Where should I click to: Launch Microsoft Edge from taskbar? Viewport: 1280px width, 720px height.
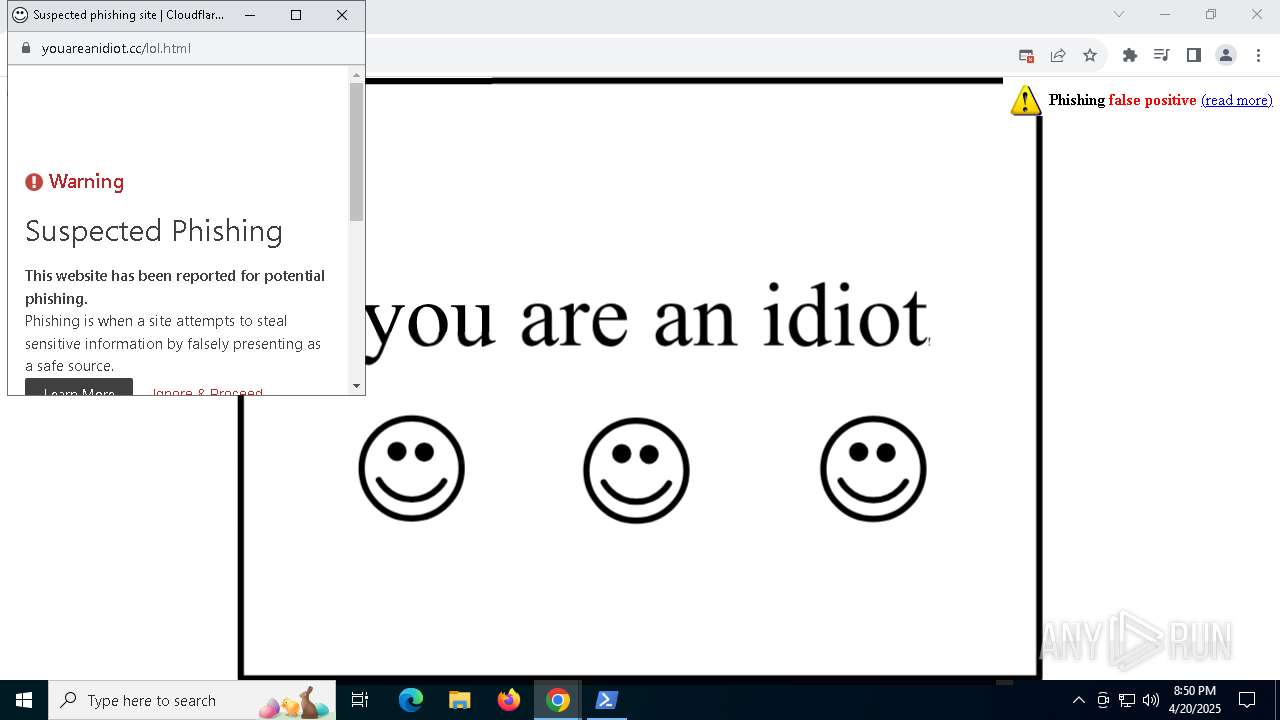click(x=411, y=700)
